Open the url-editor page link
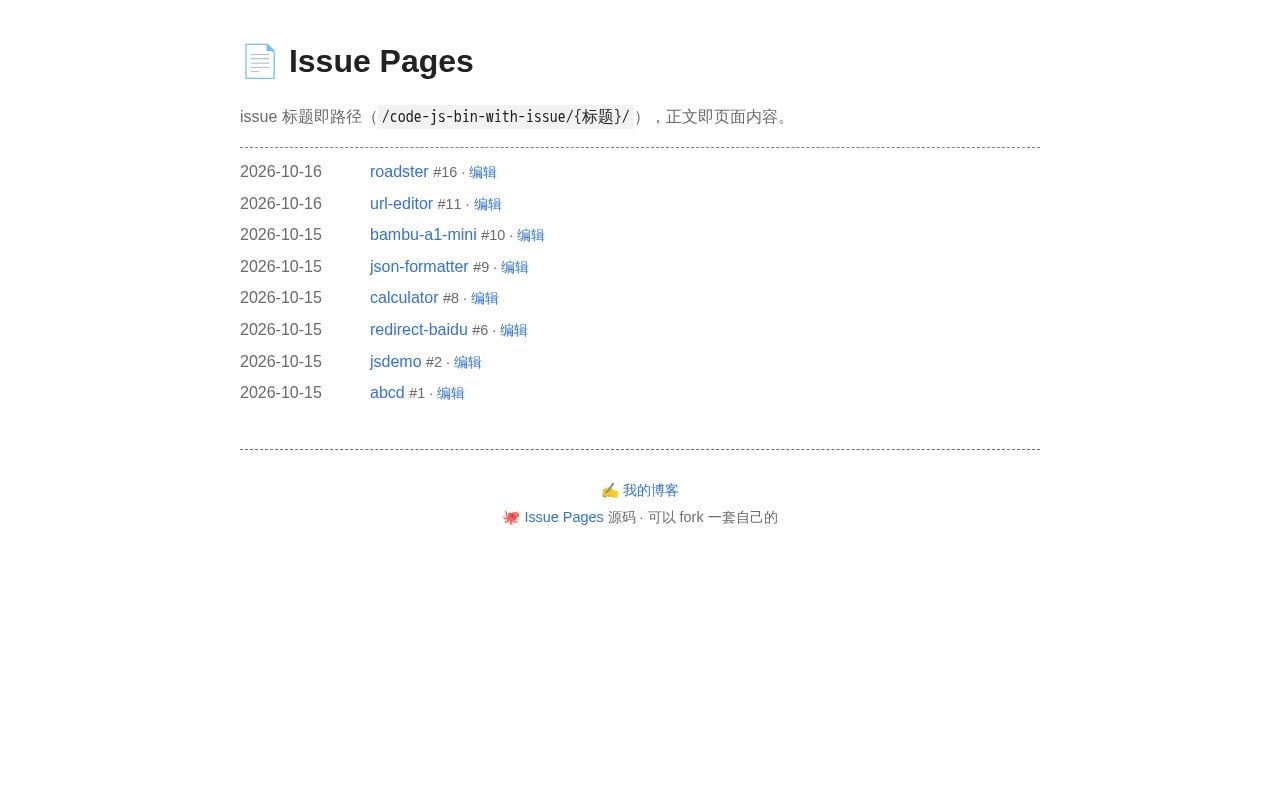The width and height of the screenshot is (1280, 800). [401, 204]
